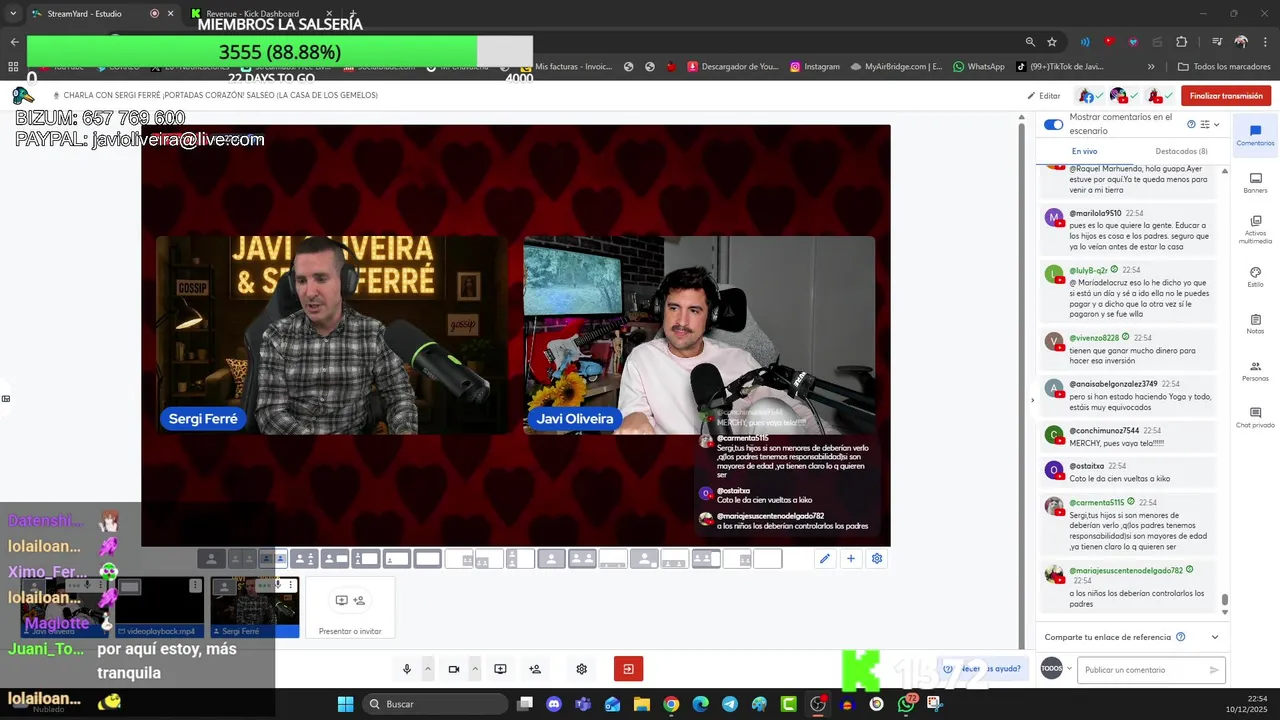The width and height of the screenshot is (1280, 720).
Task: Open Descargador de You... bookmark
Action: [x=732, y=66]
